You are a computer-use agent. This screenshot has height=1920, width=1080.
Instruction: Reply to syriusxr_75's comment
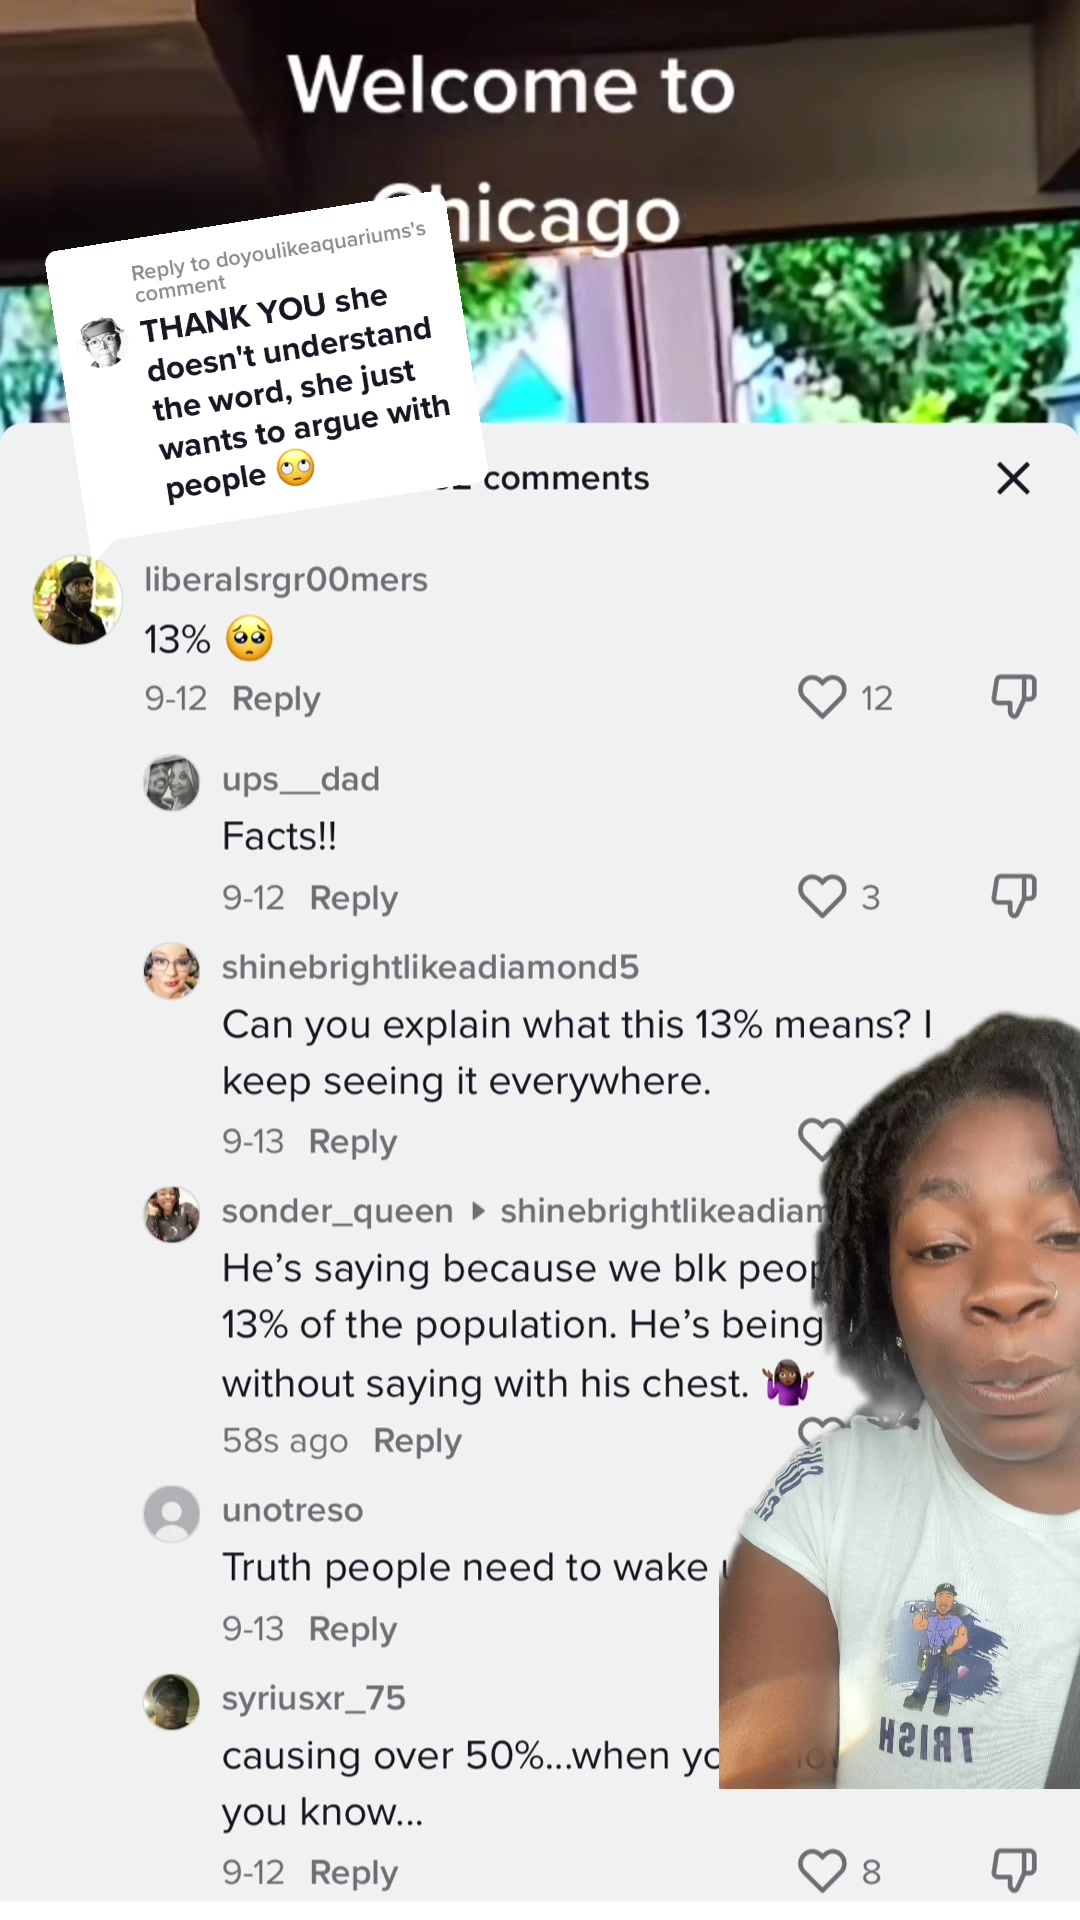[354, 1872]
